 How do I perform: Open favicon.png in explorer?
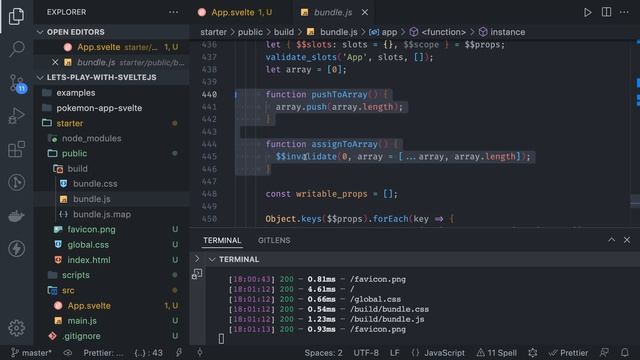91,229
